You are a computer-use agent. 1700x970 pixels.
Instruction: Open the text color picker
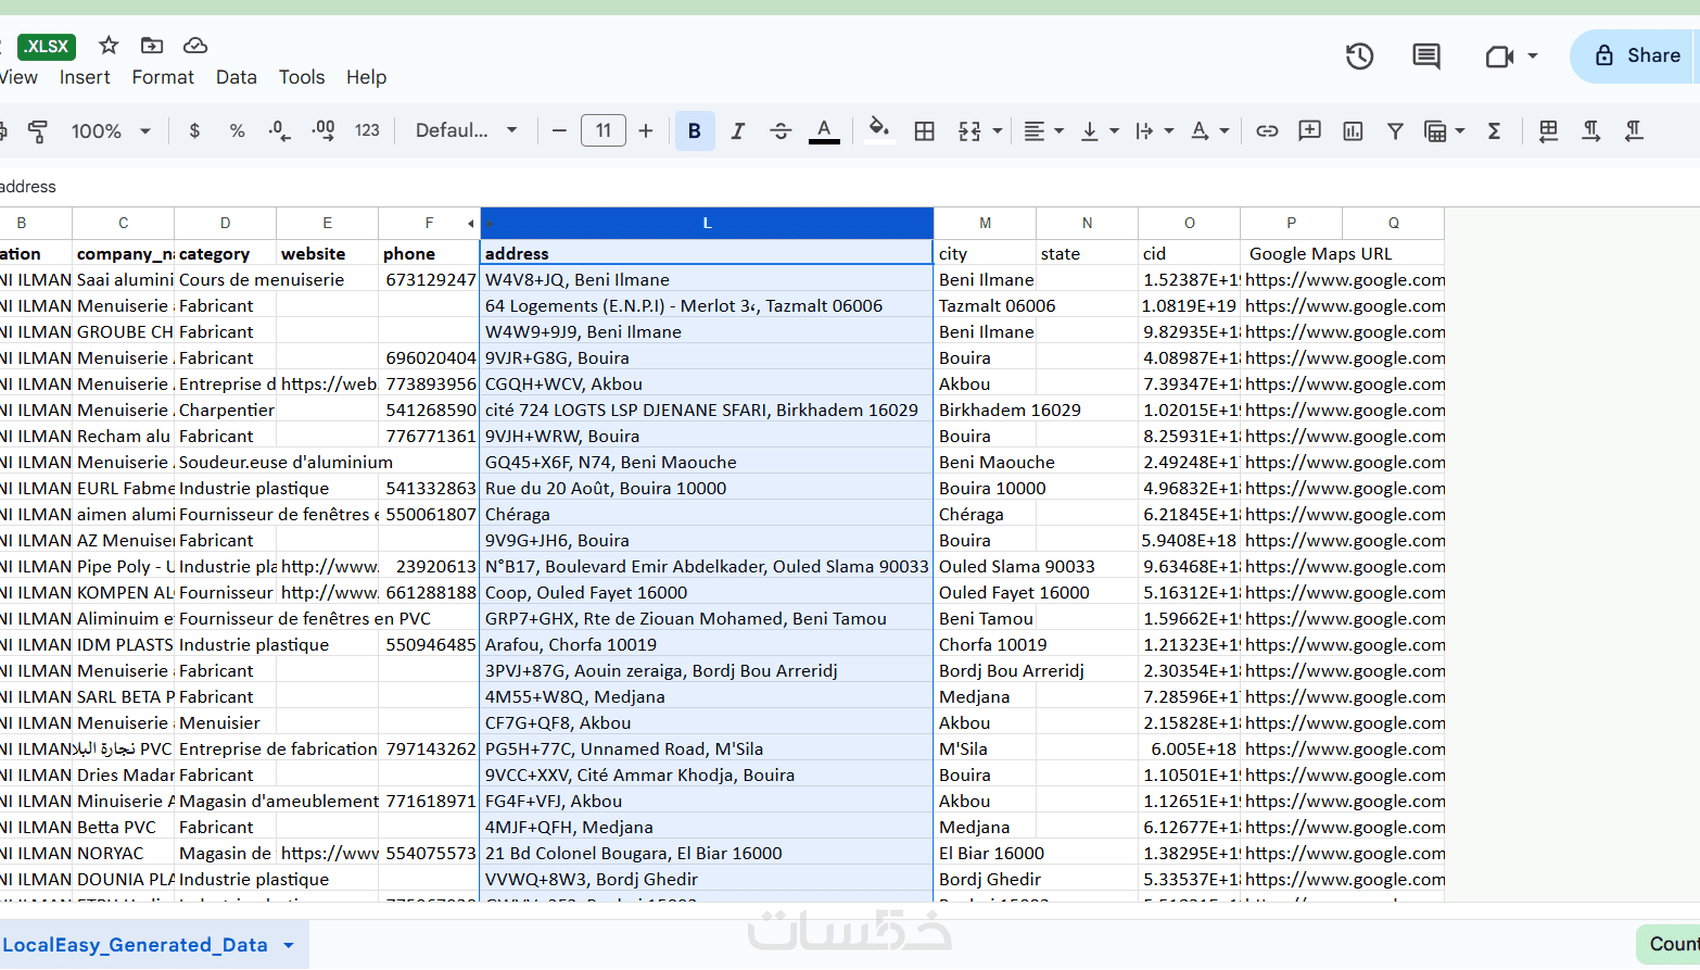coord(824,131)
